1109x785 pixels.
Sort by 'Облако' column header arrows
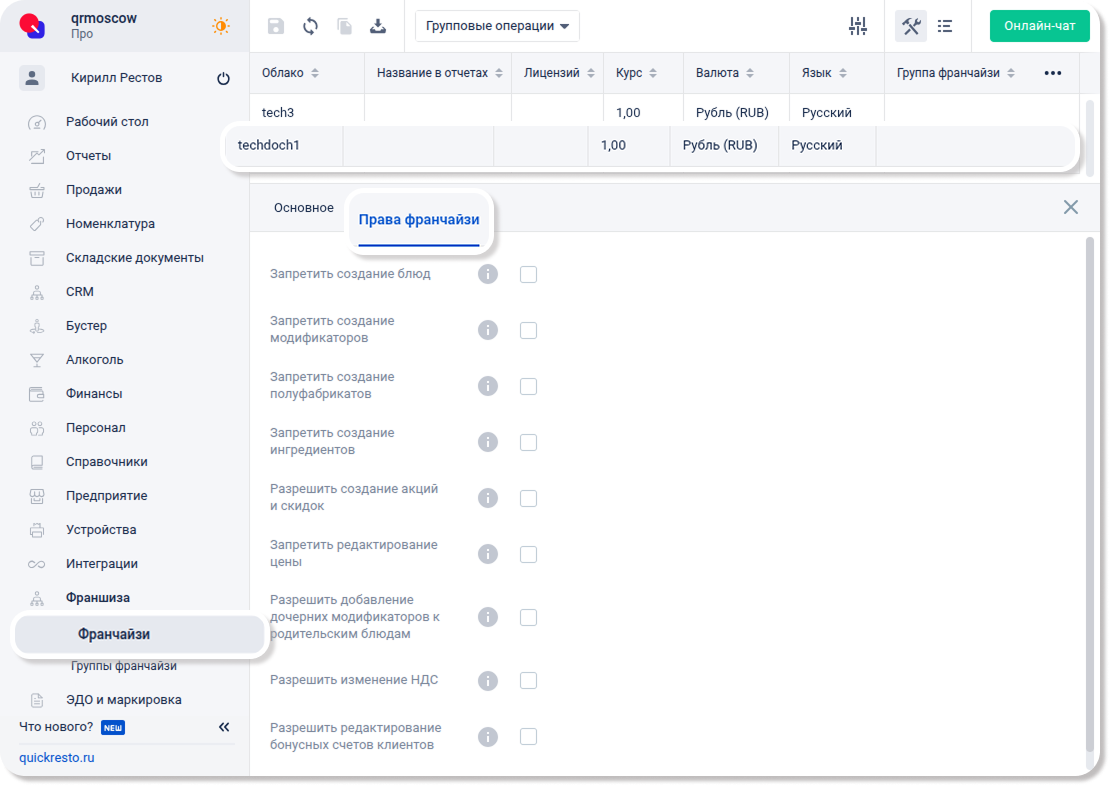(x=315, y=73)
